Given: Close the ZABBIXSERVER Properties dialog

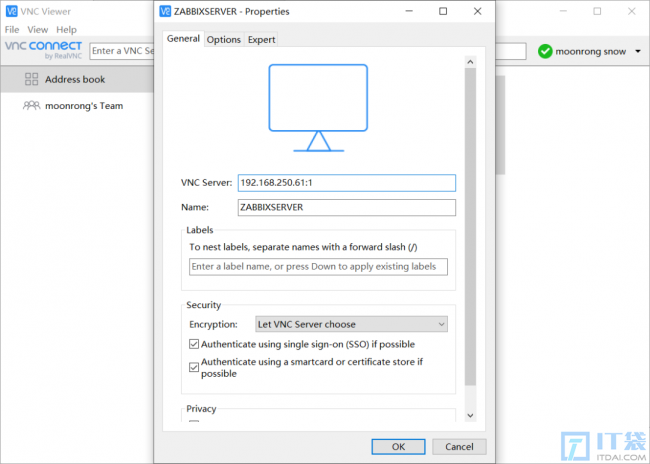Looking at the screenshot, I should 478,11.
